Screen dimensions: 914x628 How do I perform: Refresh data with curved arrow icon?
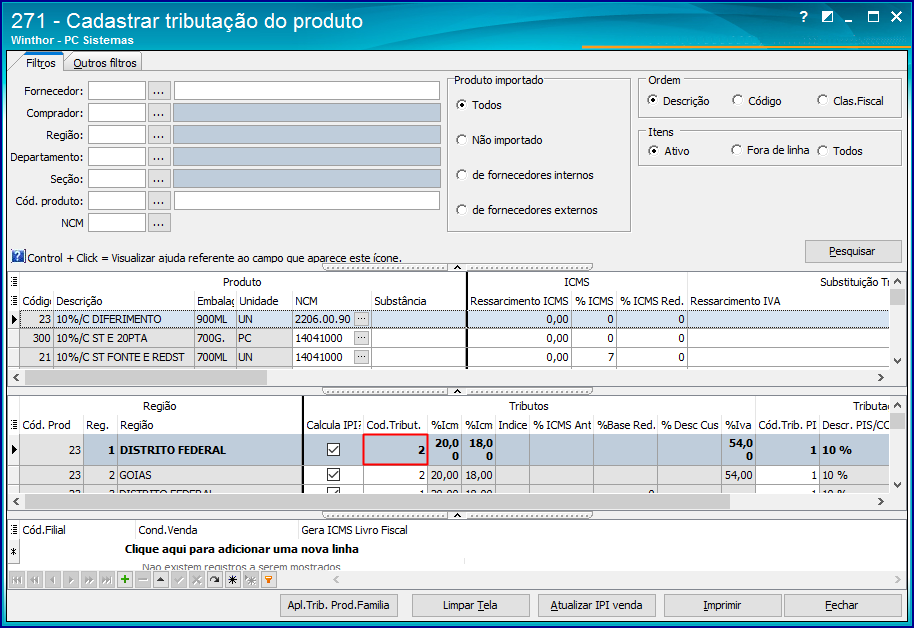[215, 580]
